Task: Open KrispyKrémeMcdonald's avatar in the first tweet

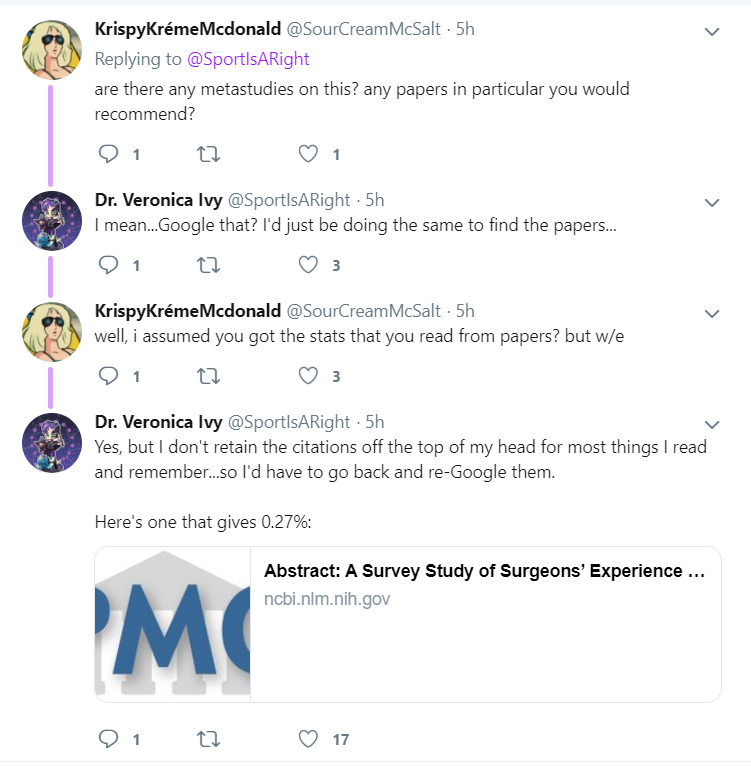Action: tap(52, 48)
